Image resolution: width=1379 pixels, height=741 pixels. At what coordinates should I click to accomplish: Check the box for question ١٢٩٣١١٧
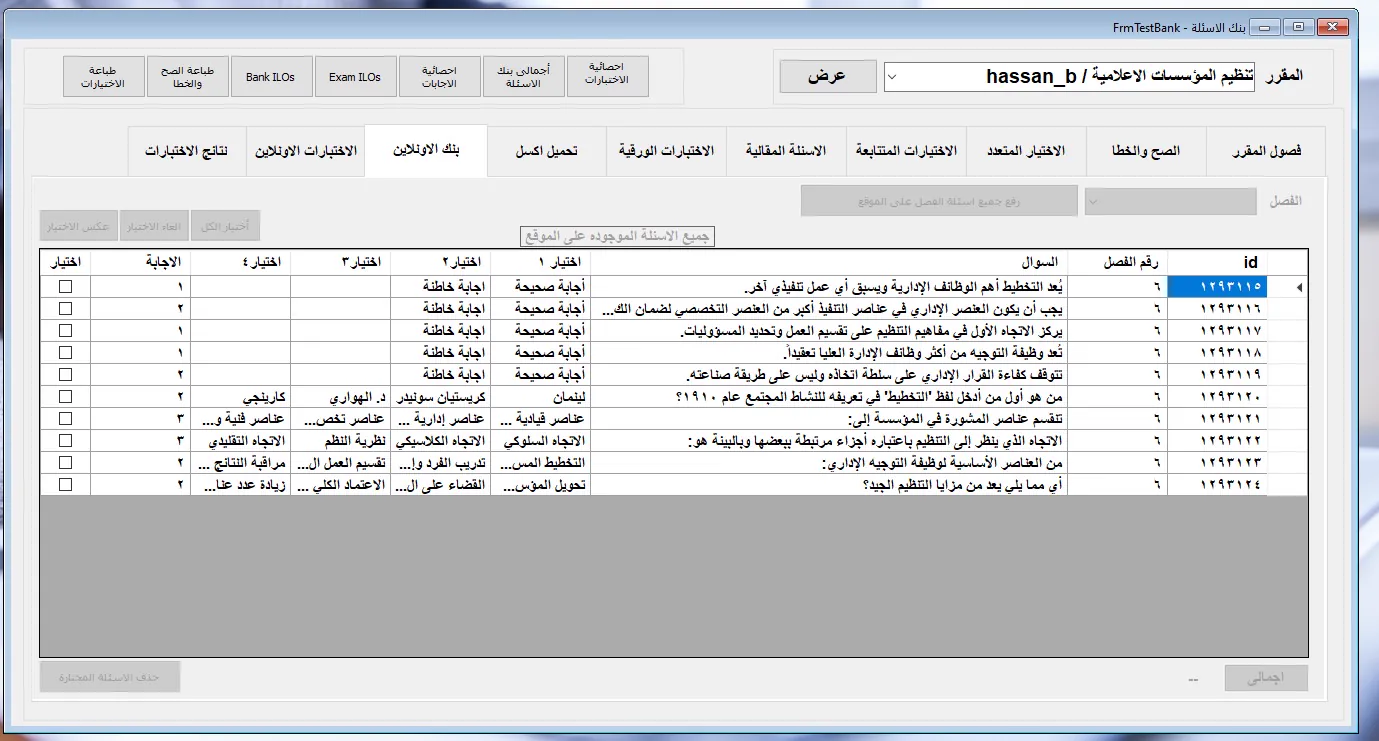66,331
